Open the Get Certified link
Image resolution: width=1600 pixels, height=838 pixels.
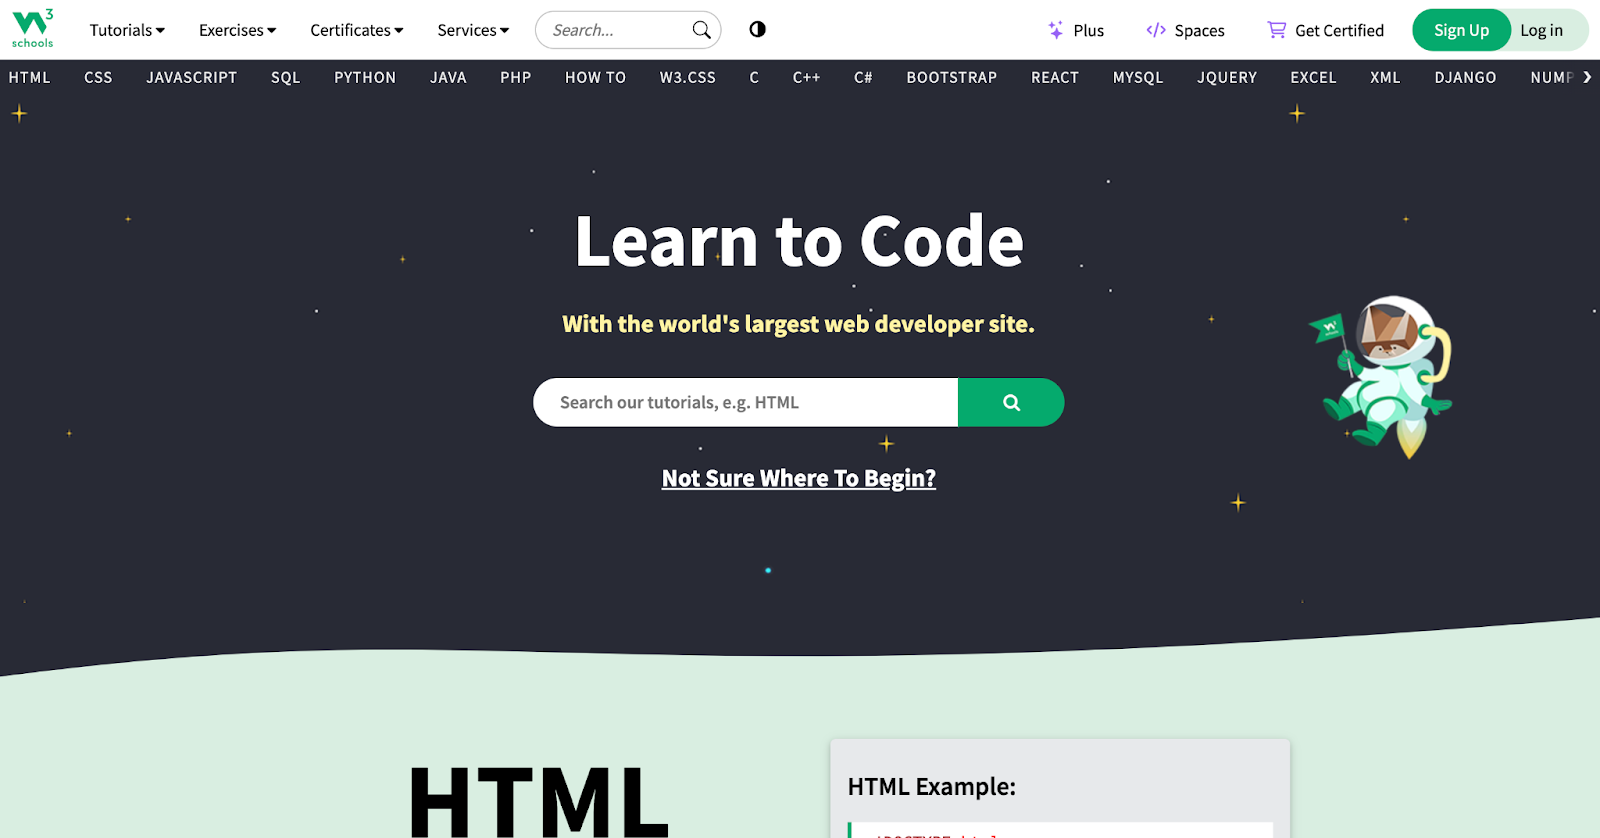(x=1326, y=30)
